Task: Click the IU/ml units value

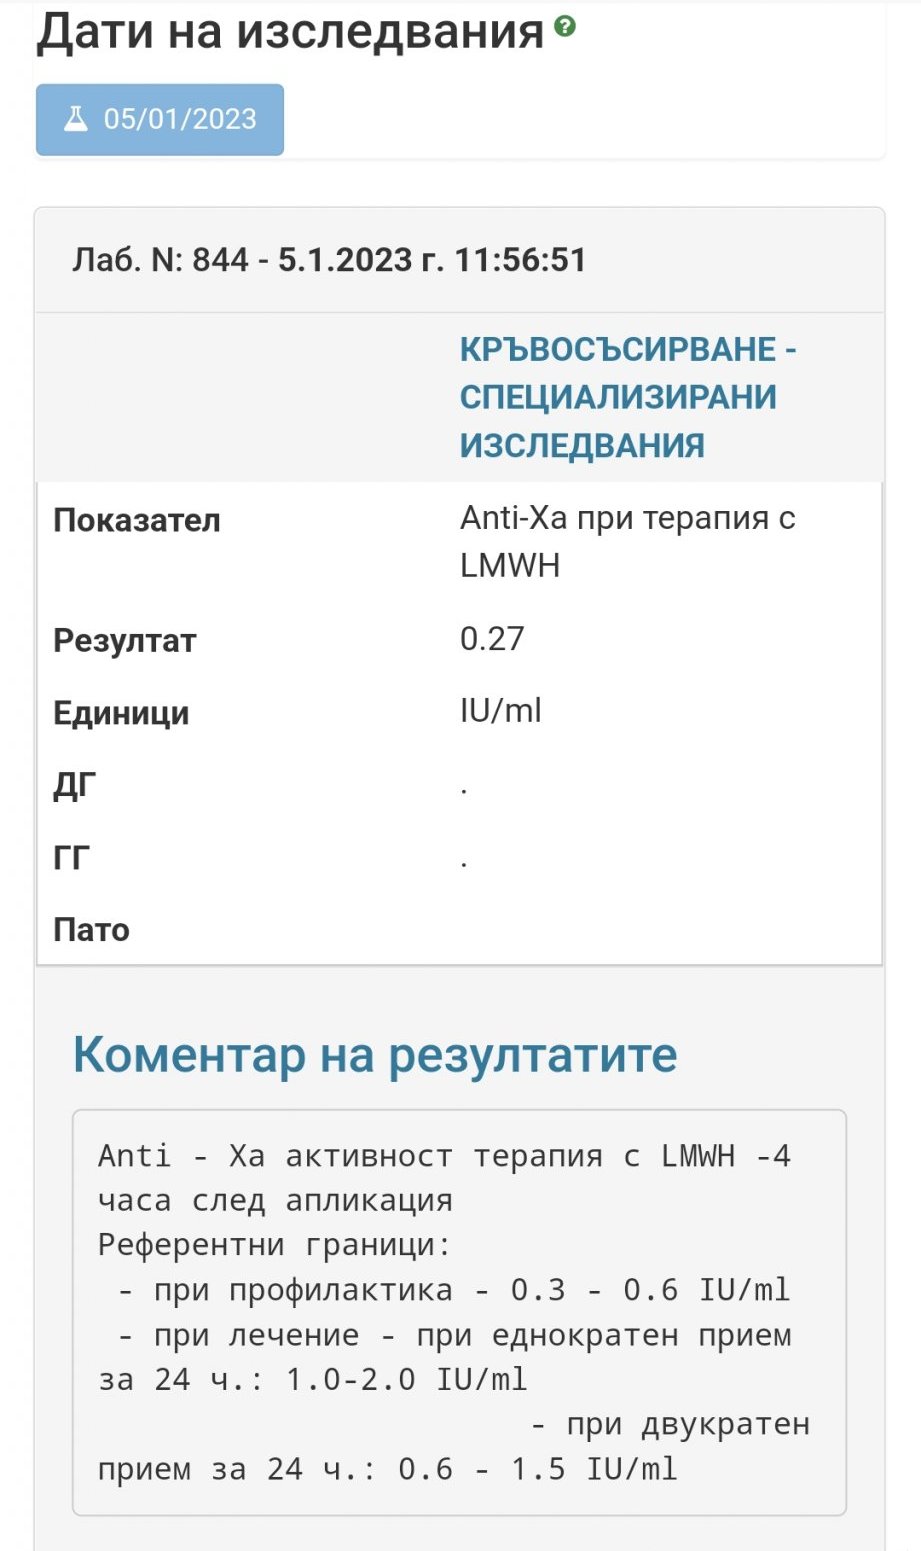Action: (x=500, y=711)
